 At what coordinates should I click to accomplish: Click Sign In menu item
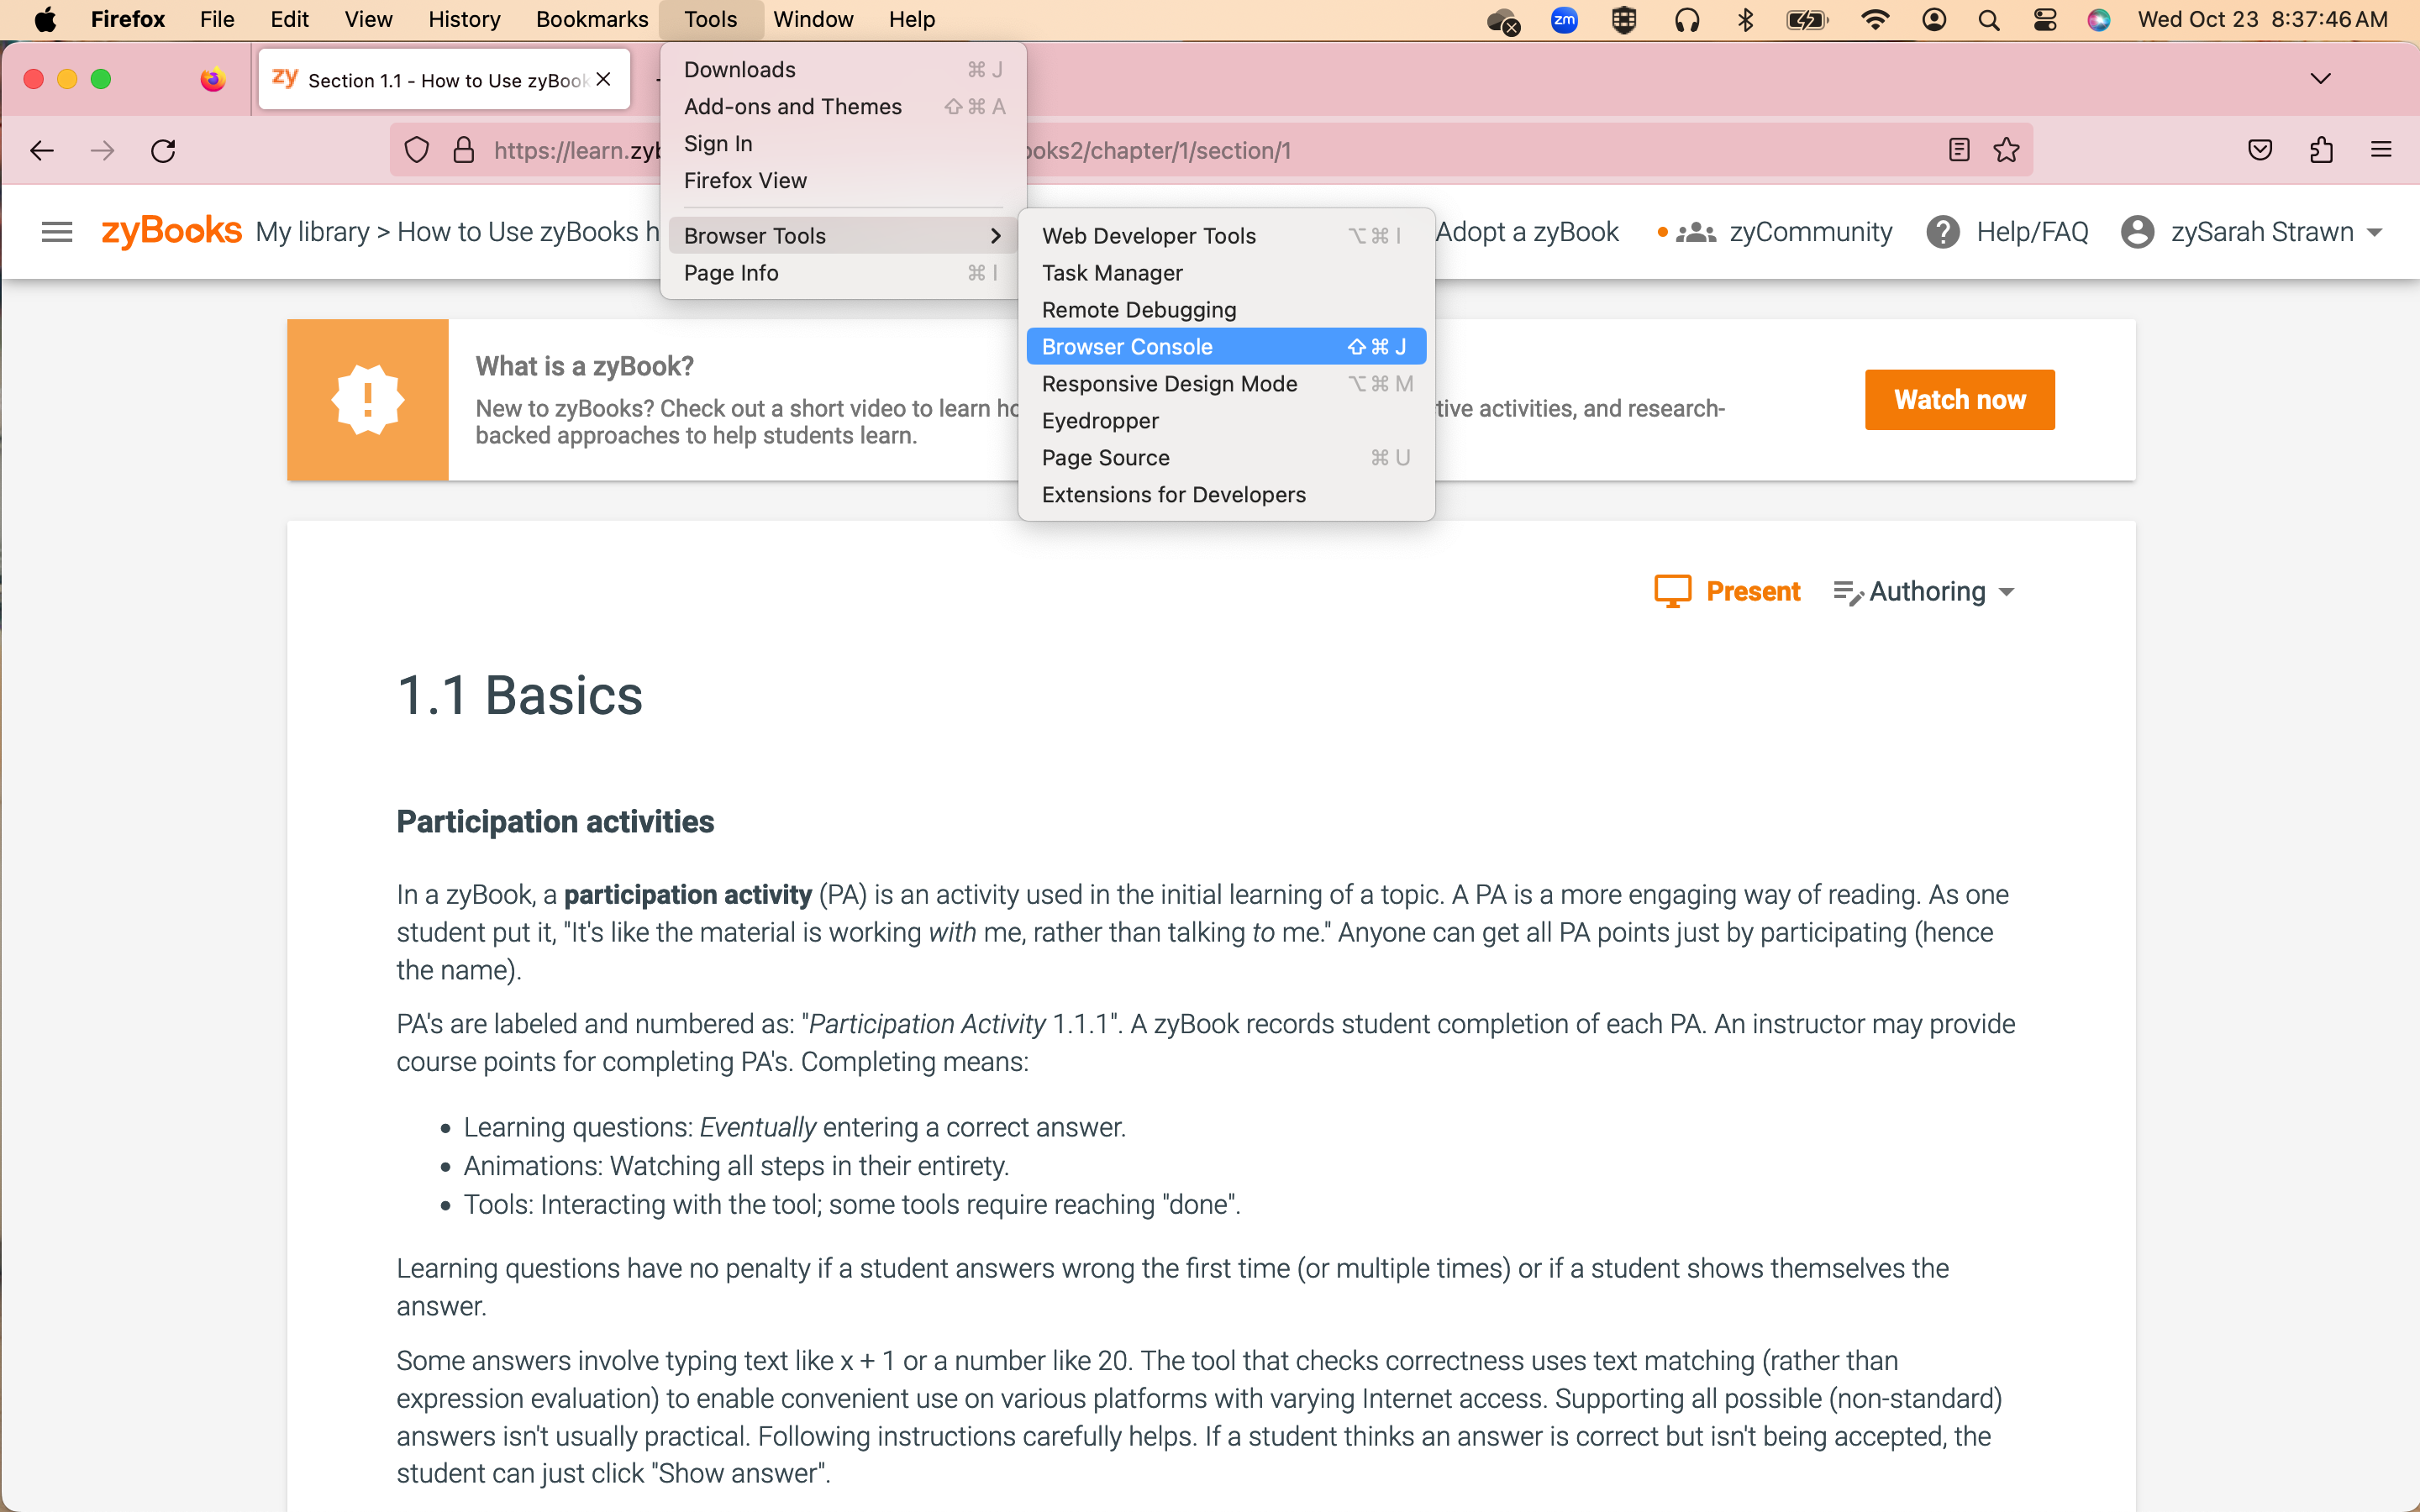[x=843, y=144]
